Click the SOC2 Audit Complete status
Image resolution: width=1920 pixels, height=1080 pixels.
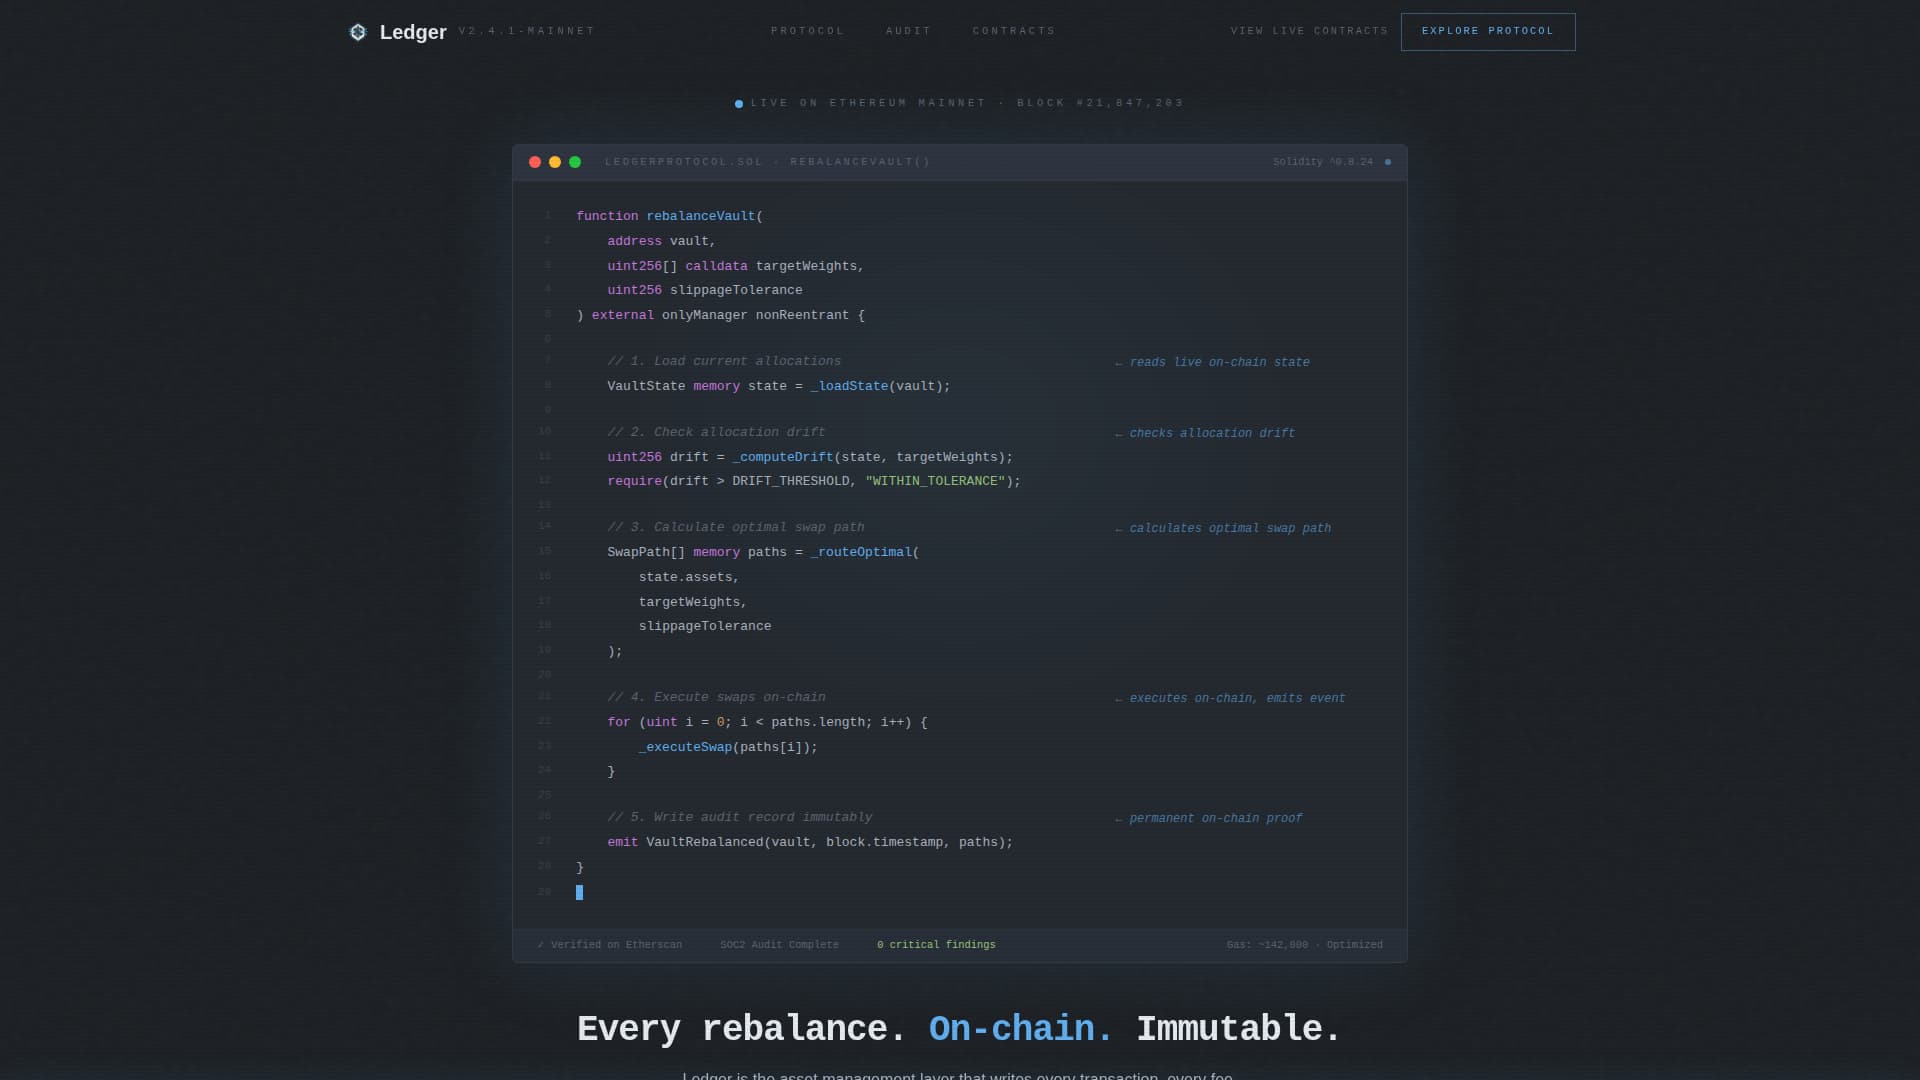click(779, 945)
